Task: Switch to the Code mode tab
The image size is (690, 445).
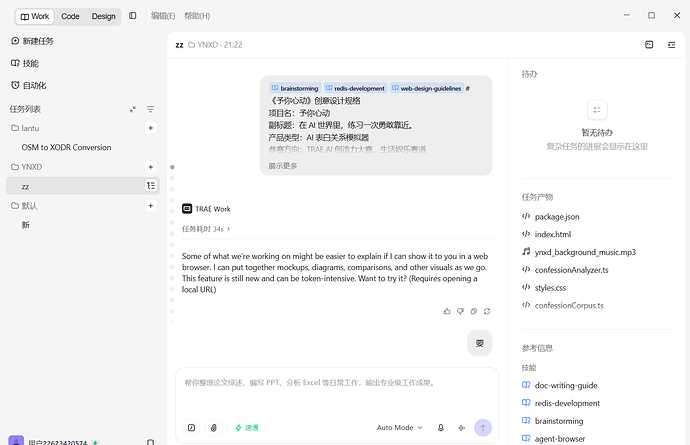Action: pos(70,16)
